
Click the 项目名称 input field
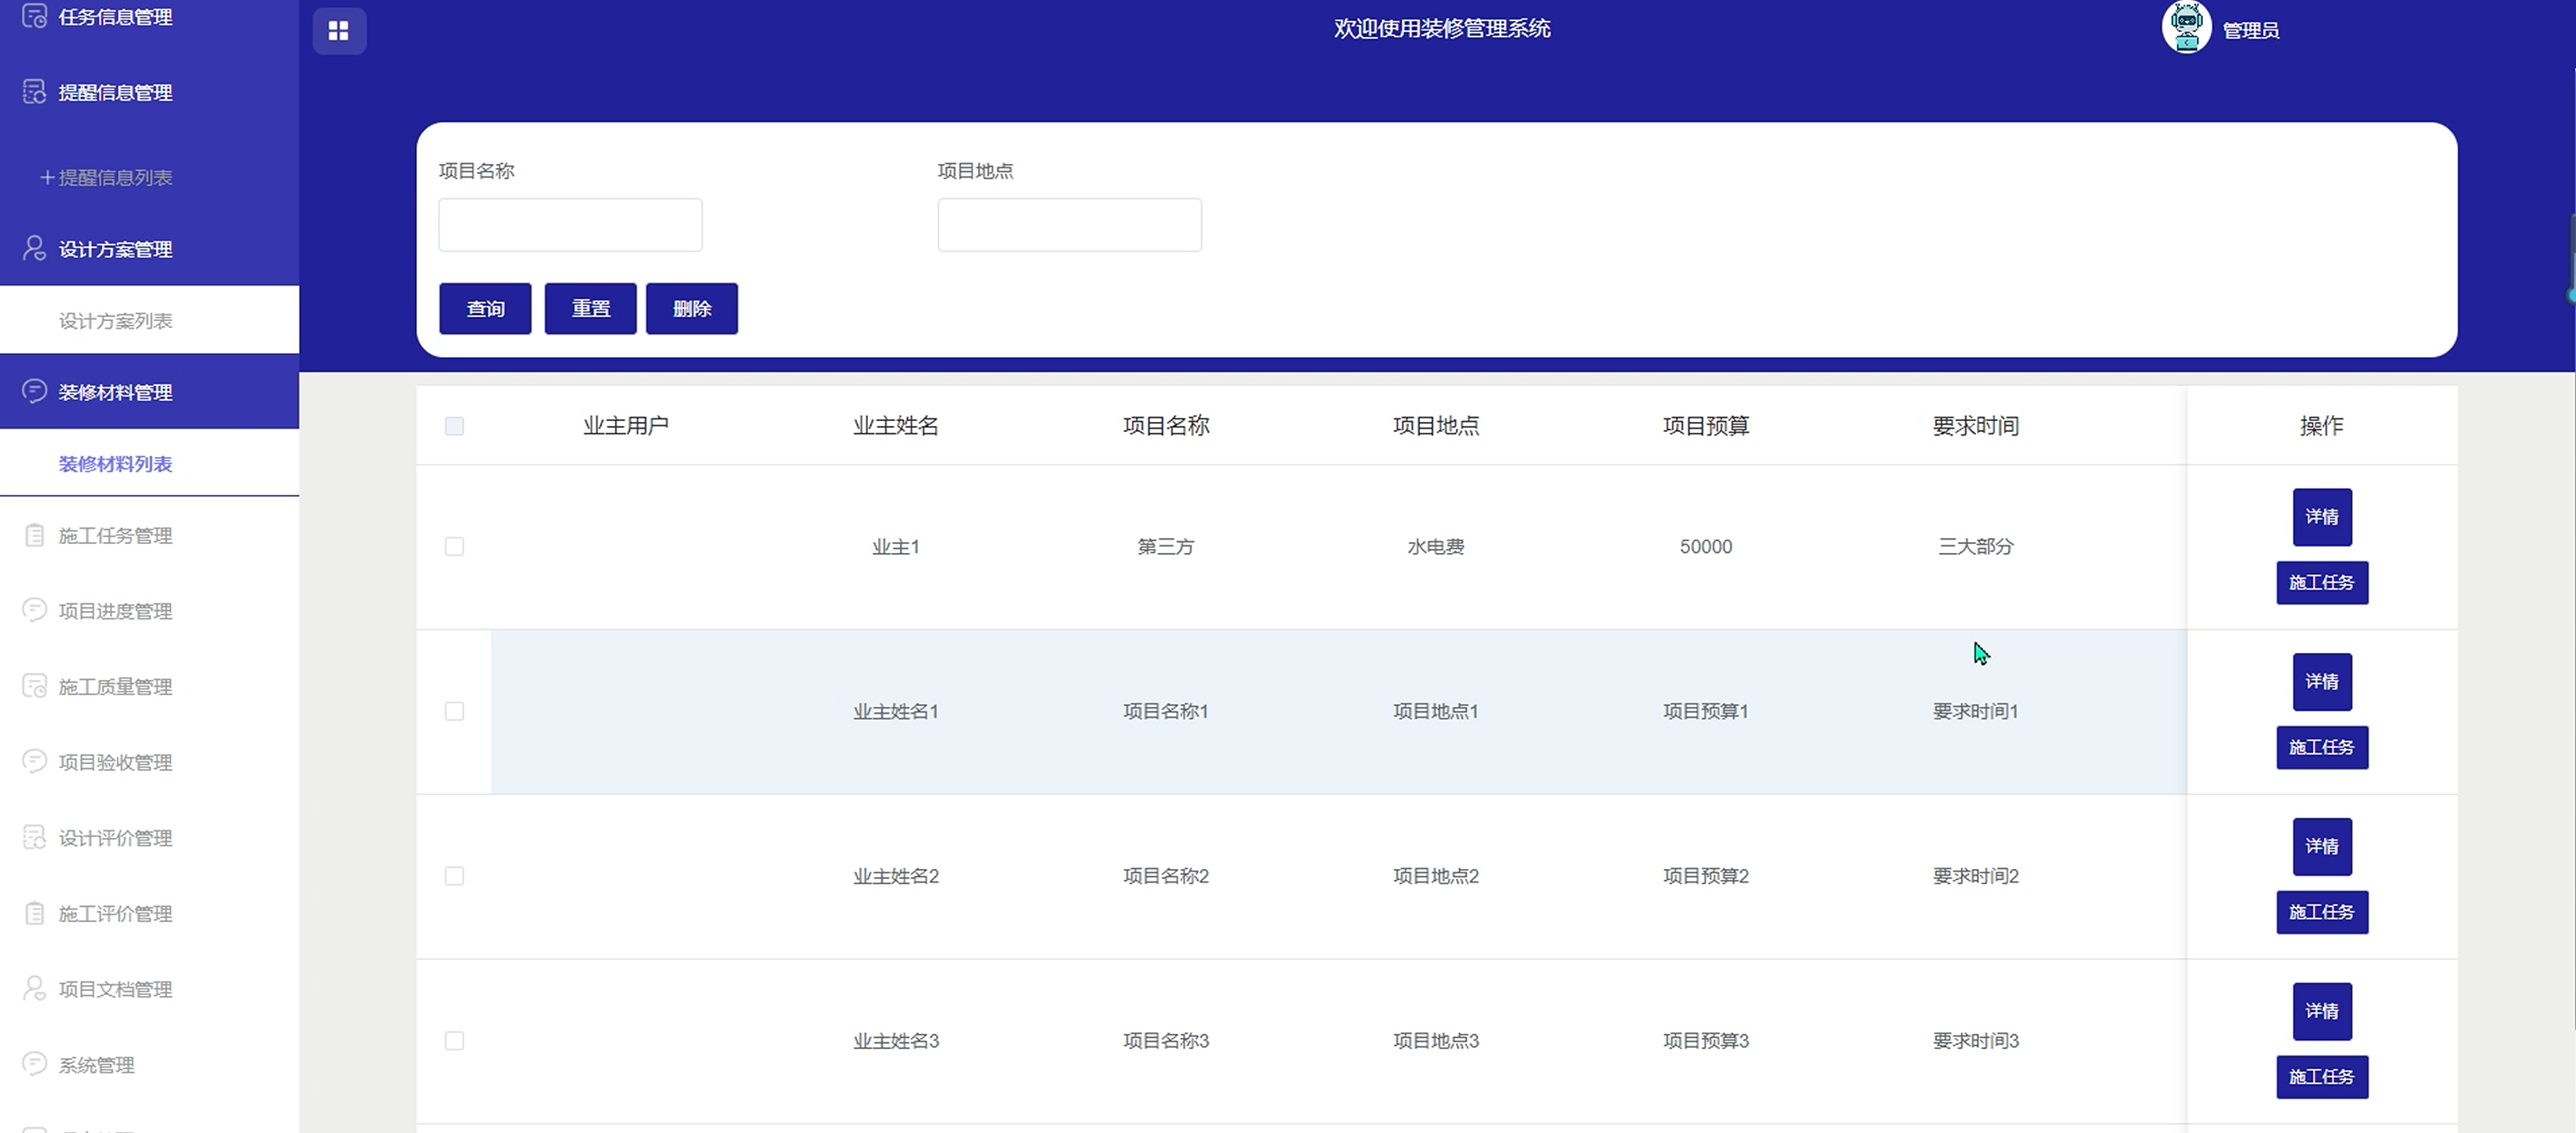570,225
